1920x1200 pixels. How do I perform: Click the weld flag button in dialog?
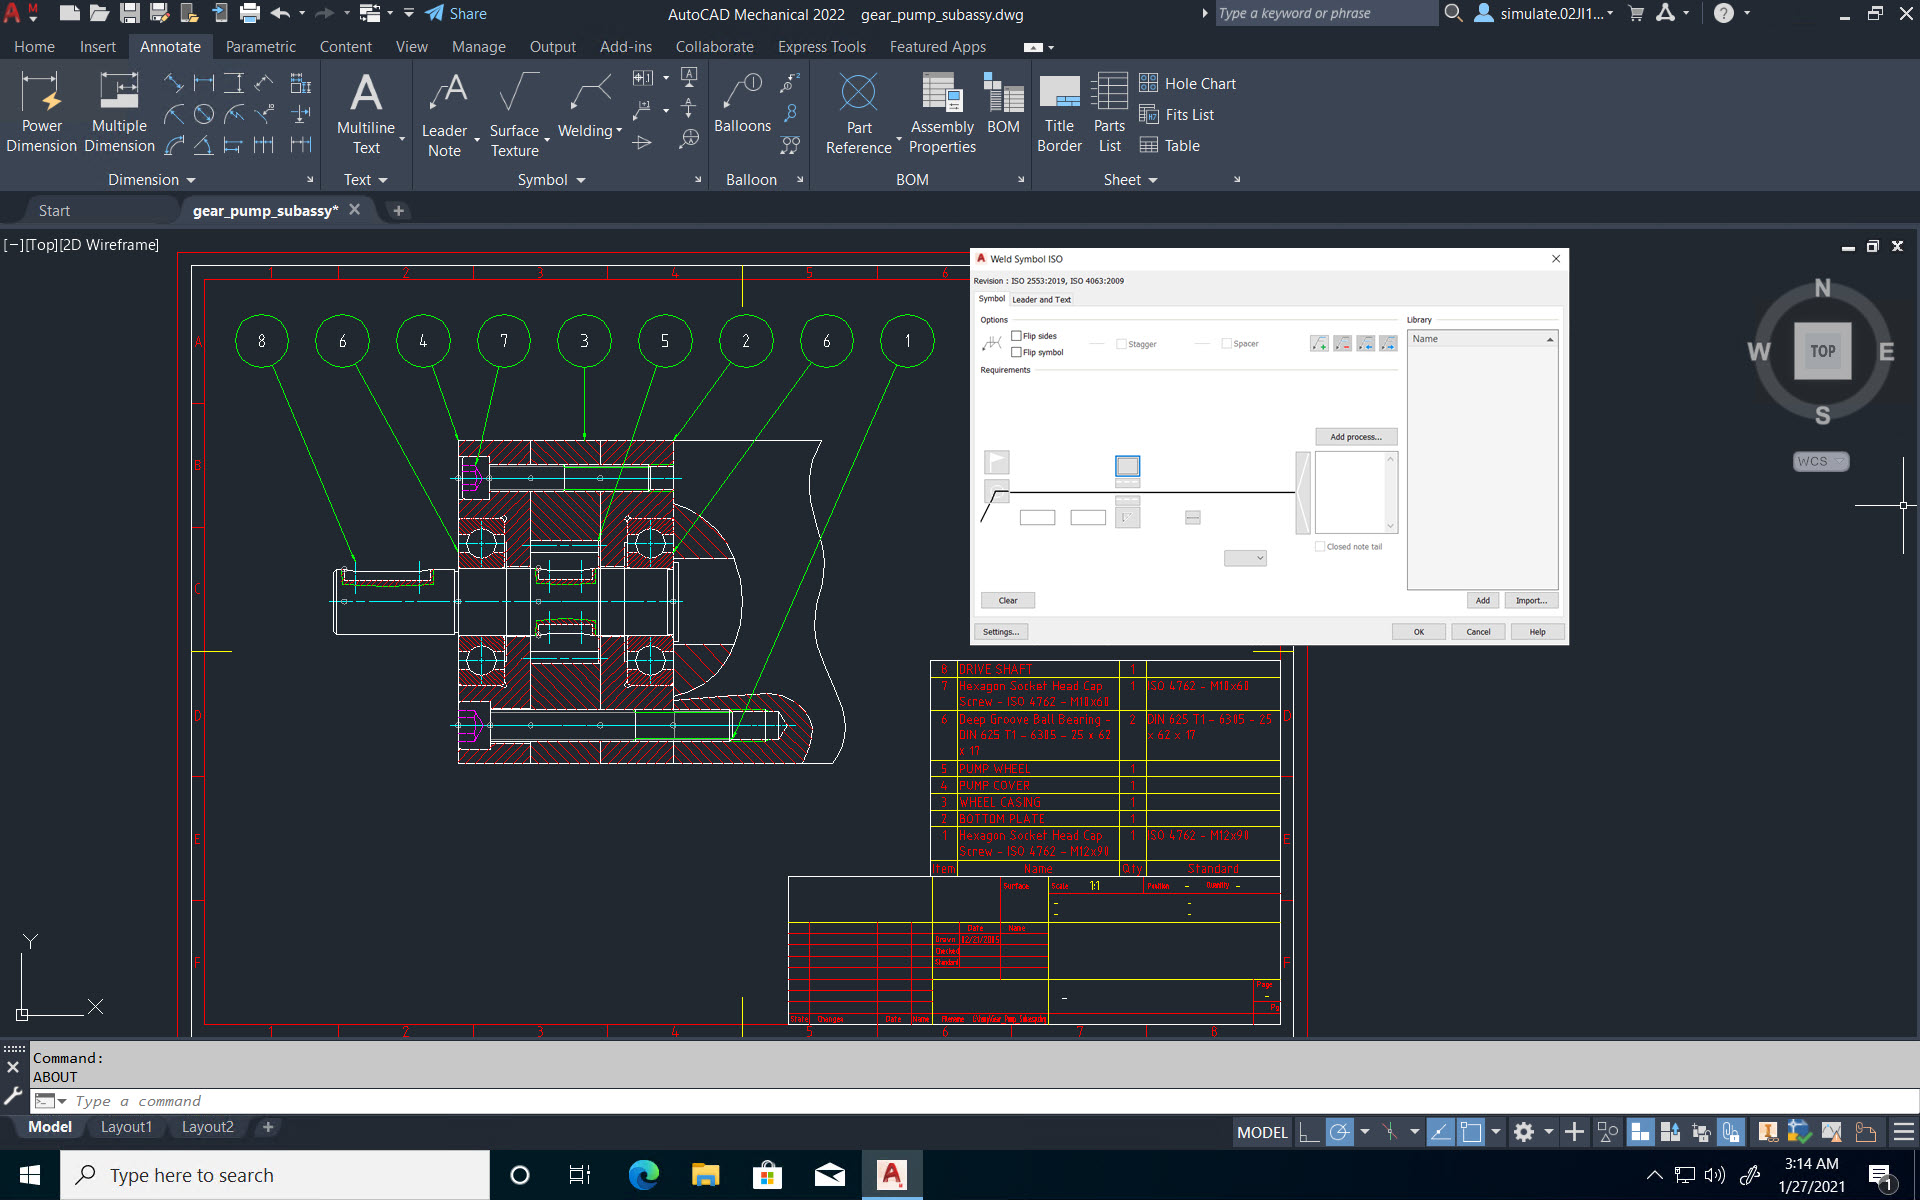[997, 461]
